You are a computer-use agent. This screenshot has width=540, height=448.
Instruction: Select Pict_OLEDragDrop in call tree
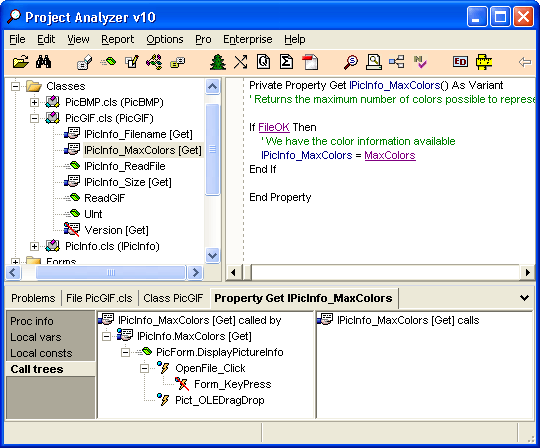[220, 400]
